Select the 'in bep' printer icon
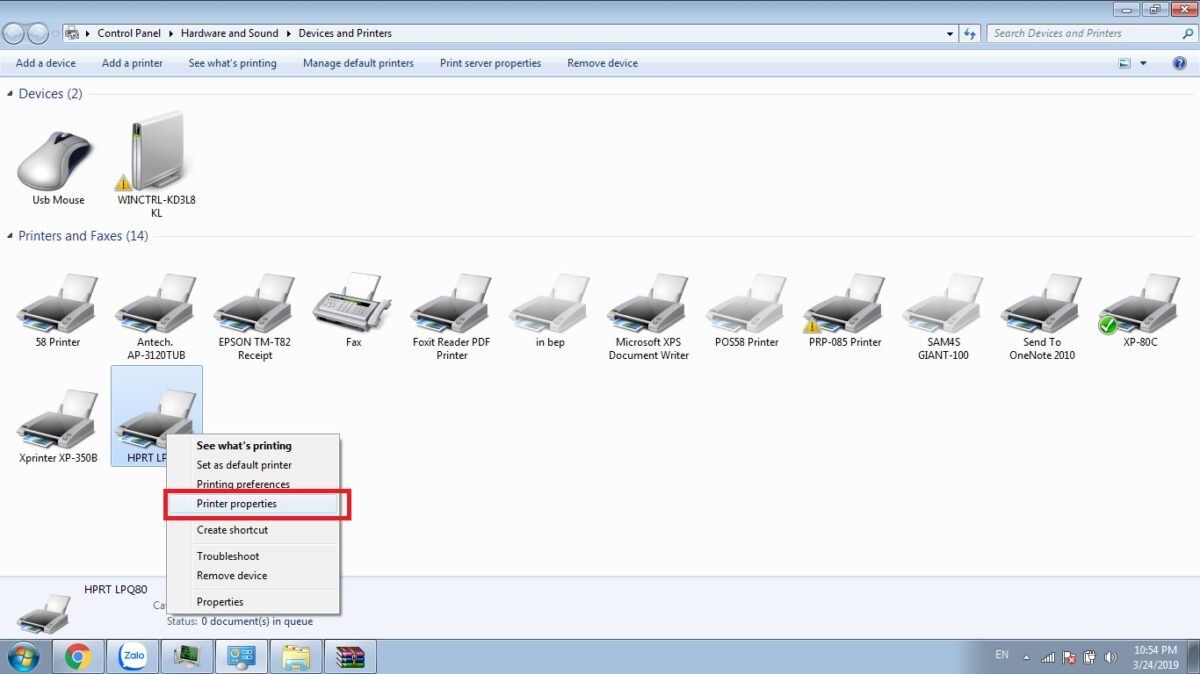1200x674 pixels. (x=549, y=303)
